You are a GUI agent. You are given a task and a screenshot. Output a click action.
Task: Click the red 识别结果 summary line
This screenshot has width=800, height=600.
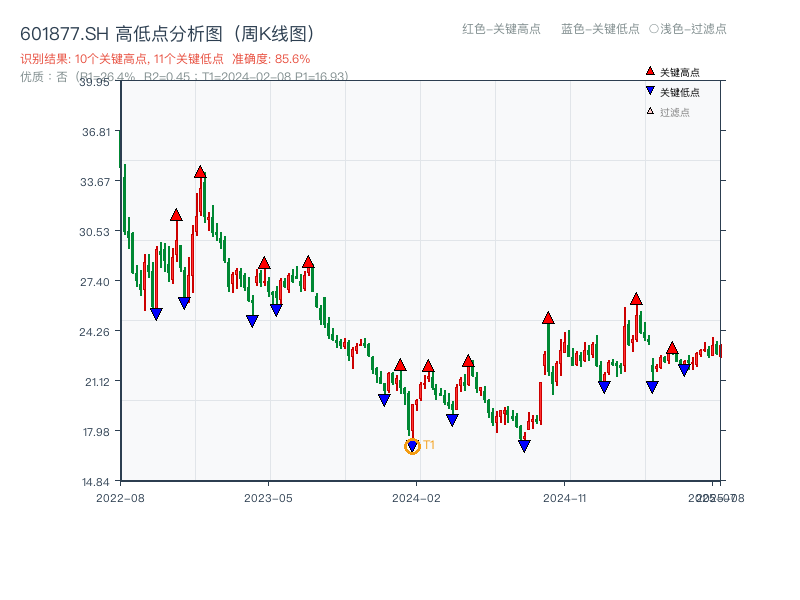[x=165, y=59]
